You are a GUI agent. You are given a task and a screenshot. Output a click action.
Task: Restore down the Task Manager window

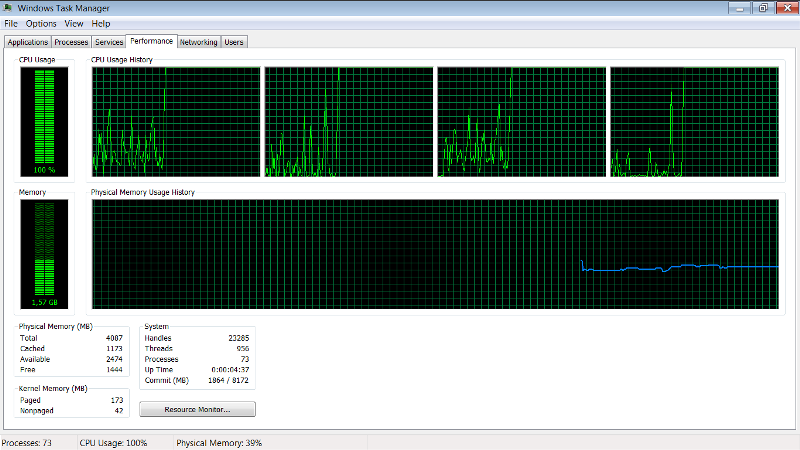763,7
